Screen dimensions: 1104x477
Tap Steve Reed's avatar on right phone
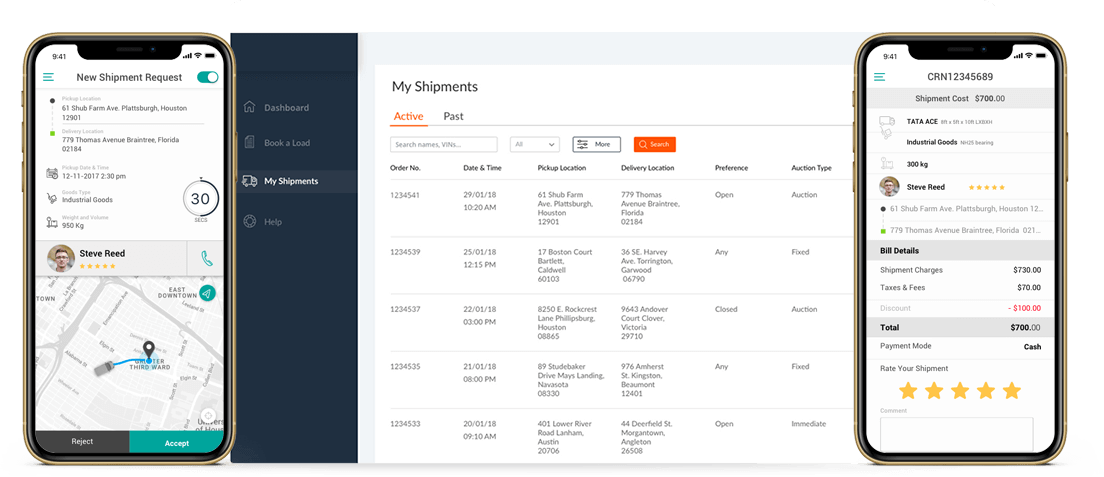click(x=889, y=187)
